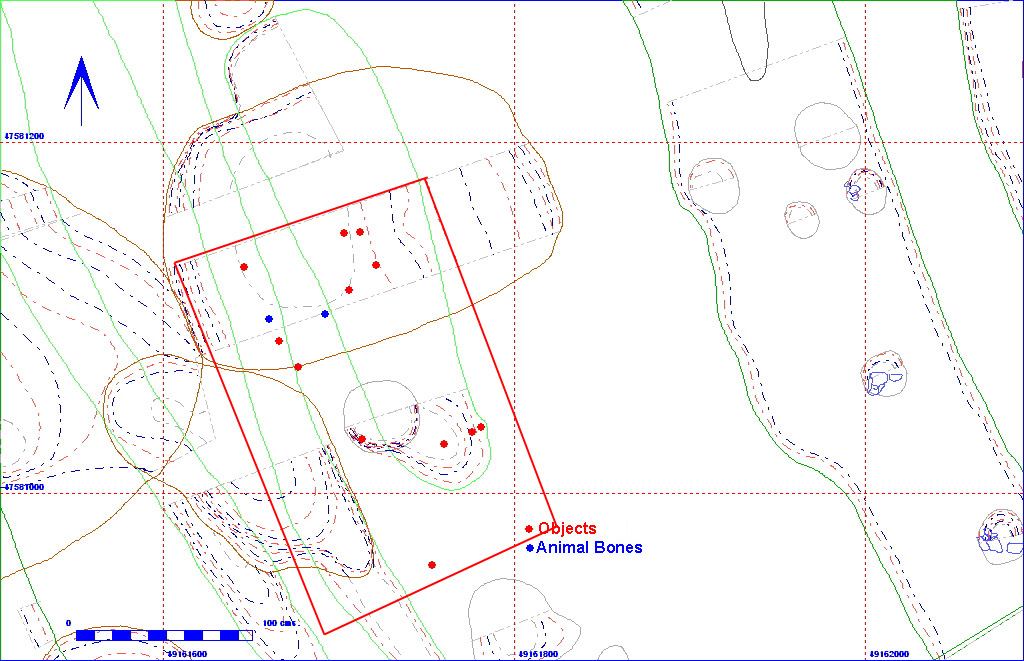Click the 47581000 coordinate label
Image resolution: width=1024 pixels, height=661 pixels.
[x=26, y=487]
